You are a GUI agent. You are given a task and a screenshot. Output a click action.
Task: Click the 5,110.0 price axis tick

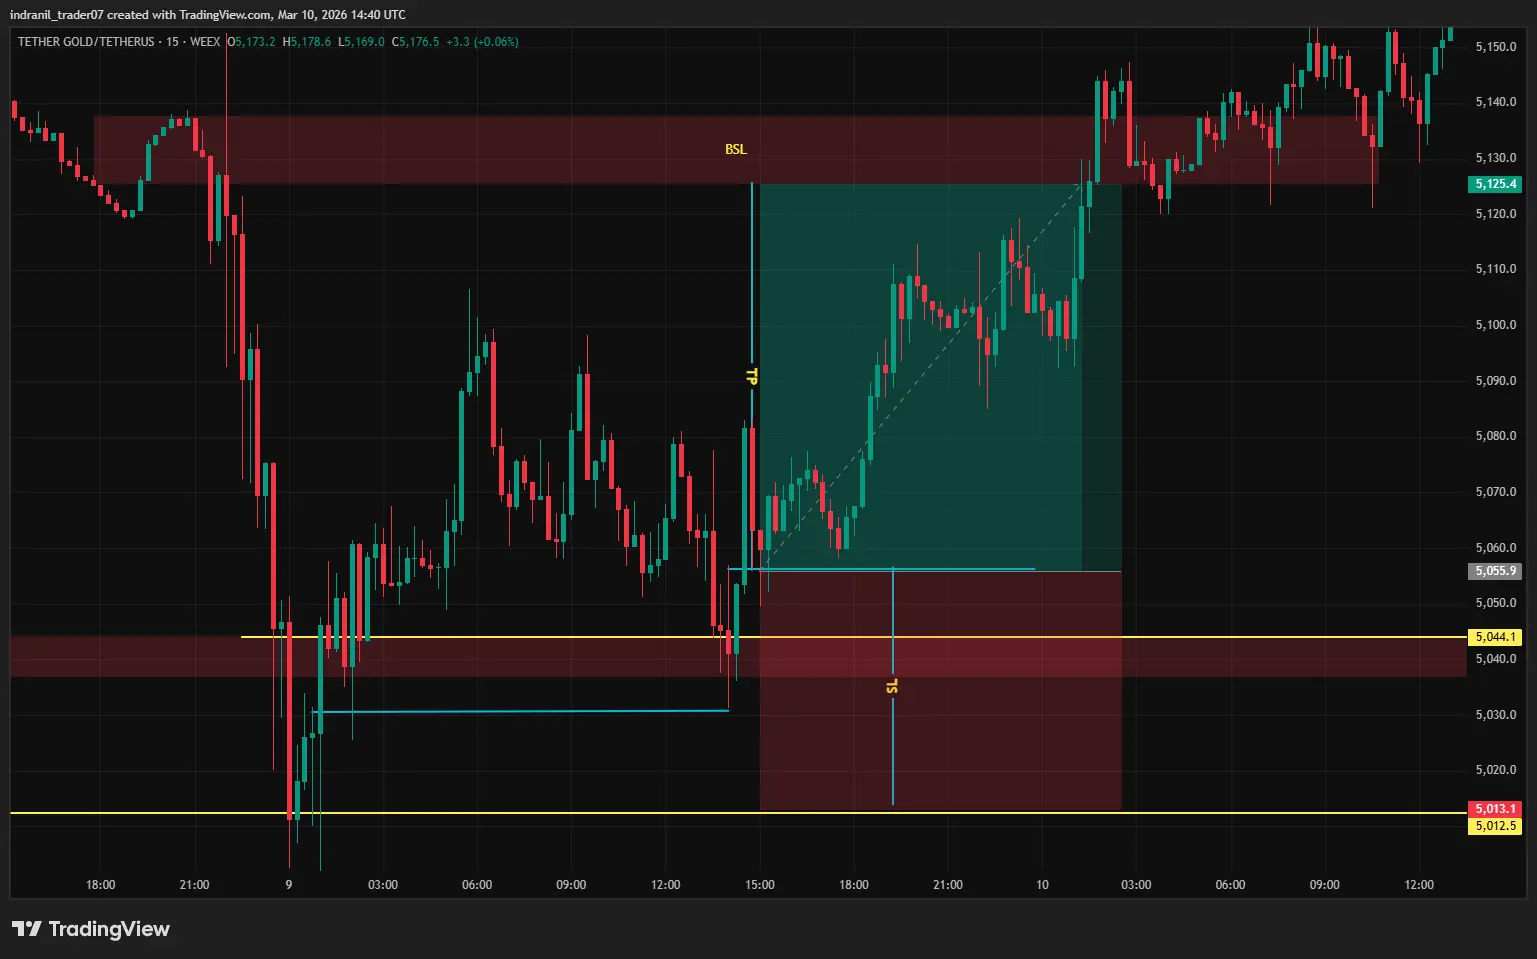pyautogui.click(x=1496, y=269)
